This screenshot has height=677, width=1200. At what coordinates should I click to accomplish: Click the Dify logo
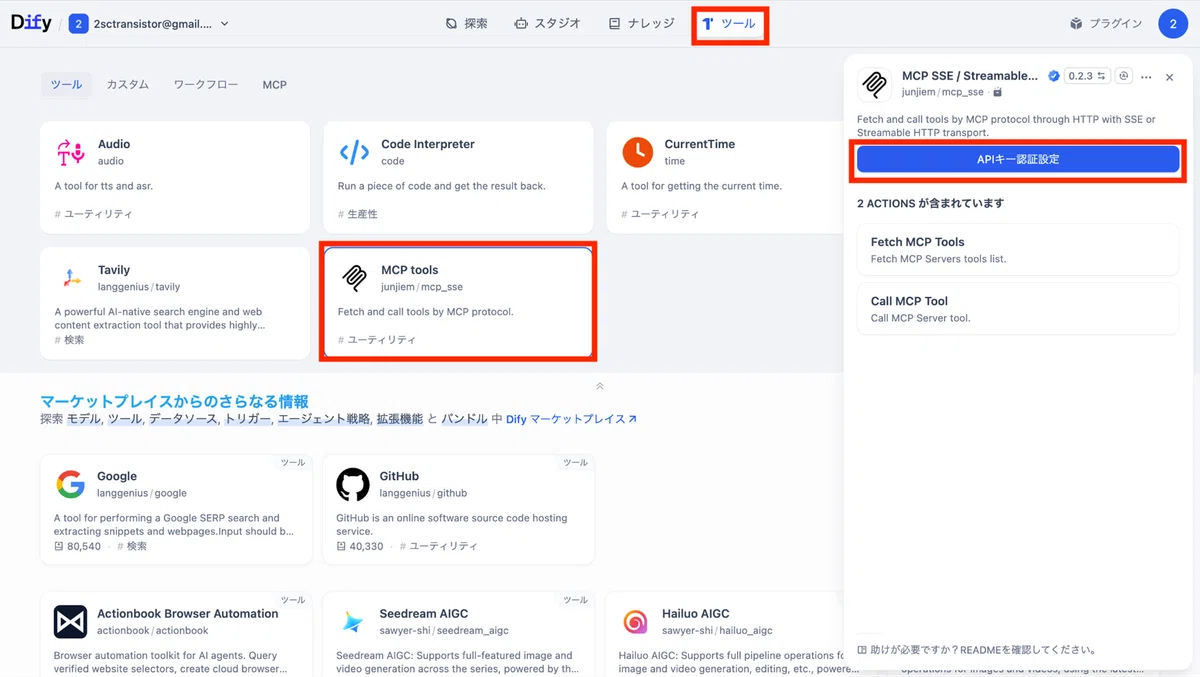31,23
